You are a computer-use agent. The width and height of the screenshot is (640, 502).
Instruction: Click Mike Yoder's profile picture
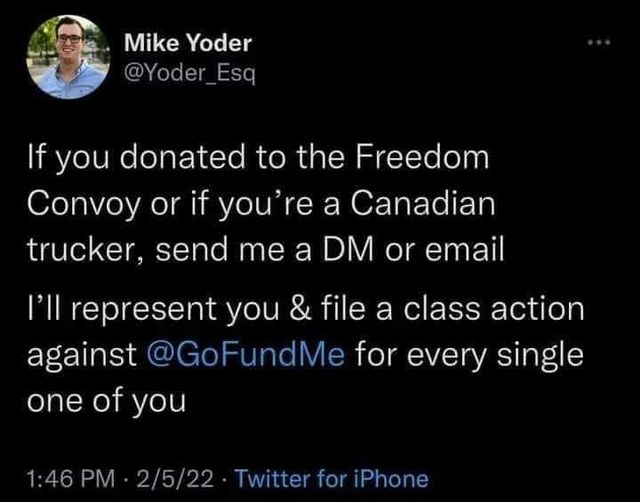pos(68,57)
